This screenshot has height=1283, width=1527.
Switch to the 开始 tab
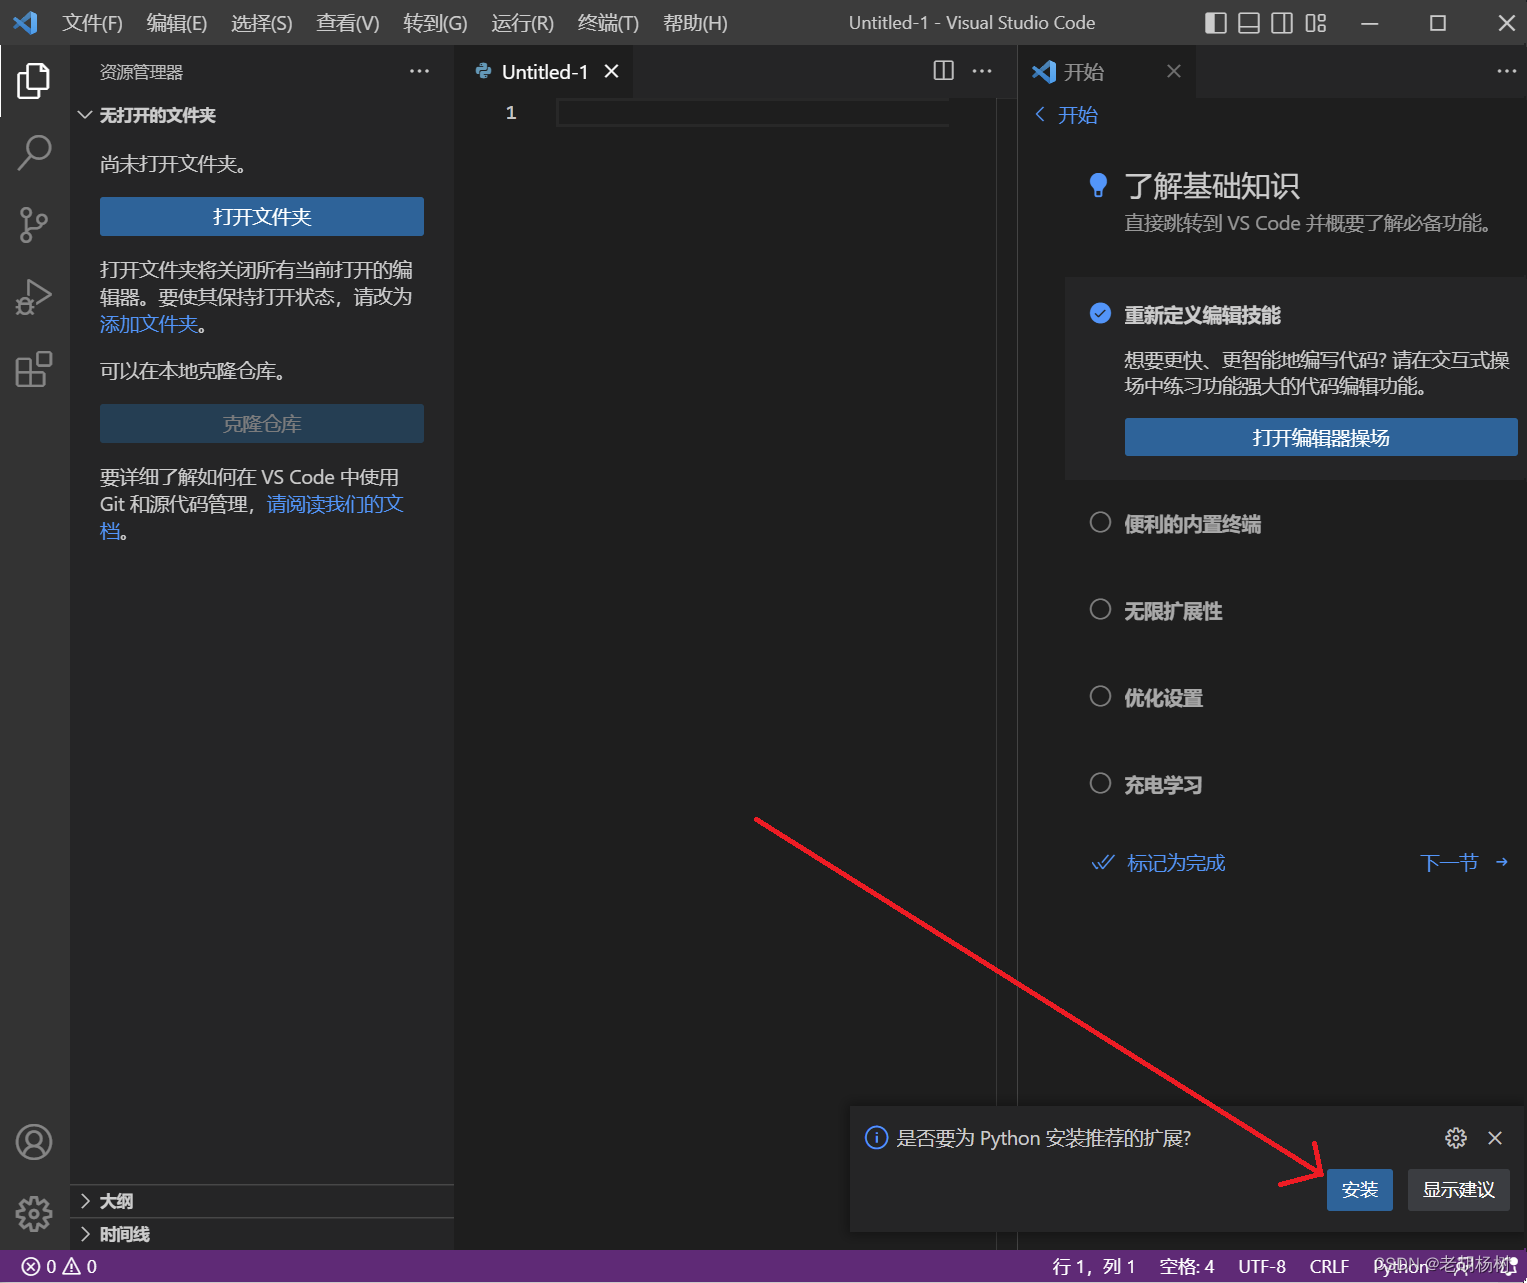1083,72
